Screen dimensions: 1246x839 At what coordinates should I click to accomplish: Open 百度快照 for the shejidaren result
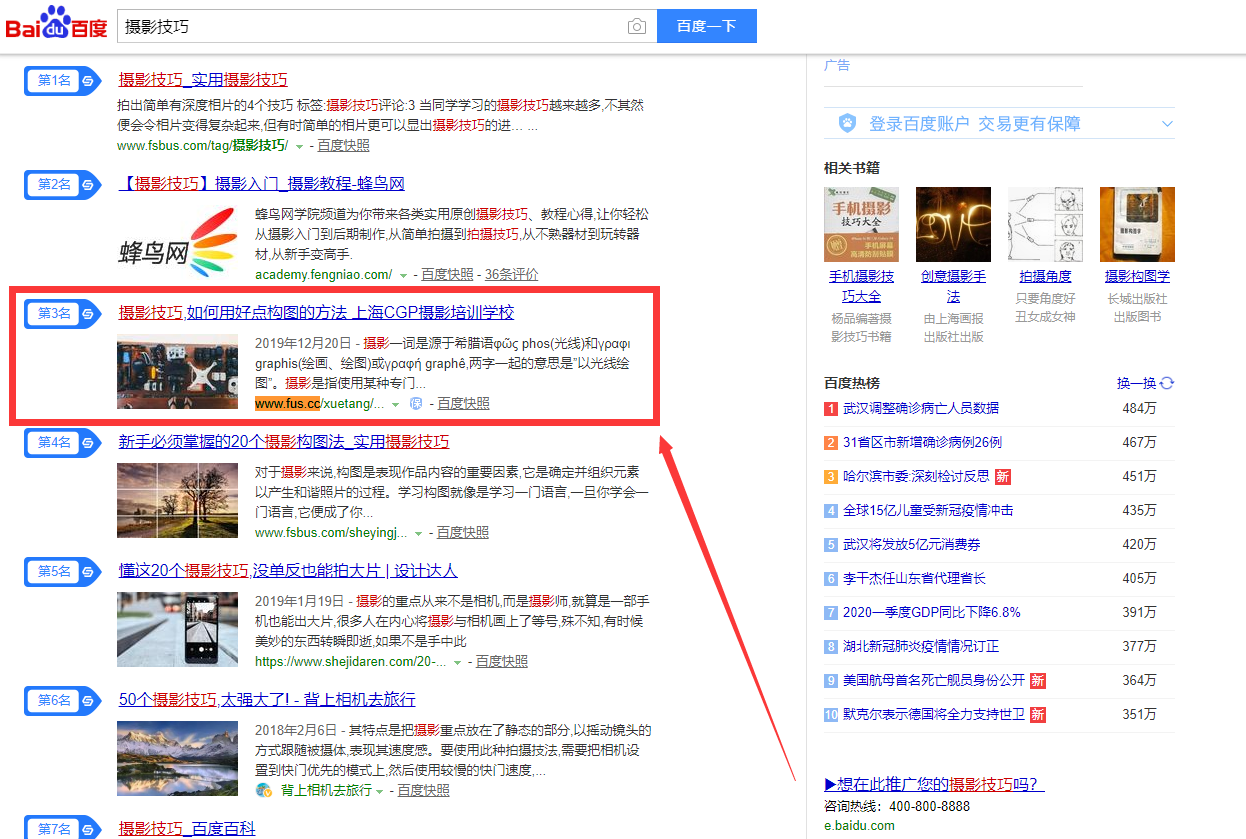click(502, 662)
